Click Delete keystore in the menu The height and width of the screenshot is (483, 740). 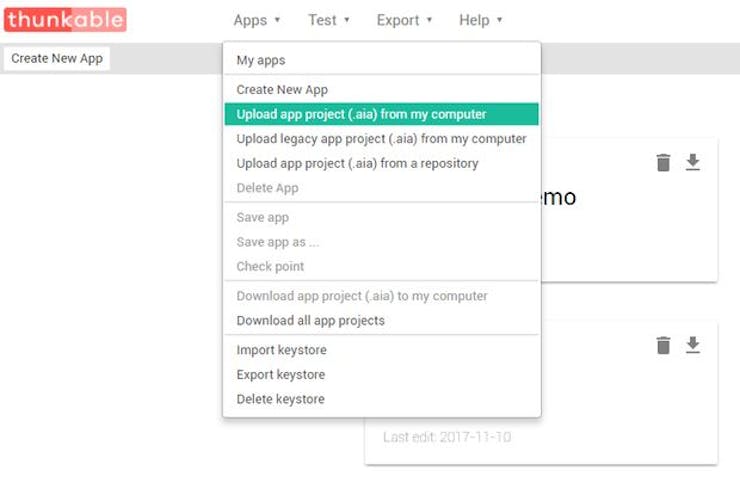(x=280, y=399)
